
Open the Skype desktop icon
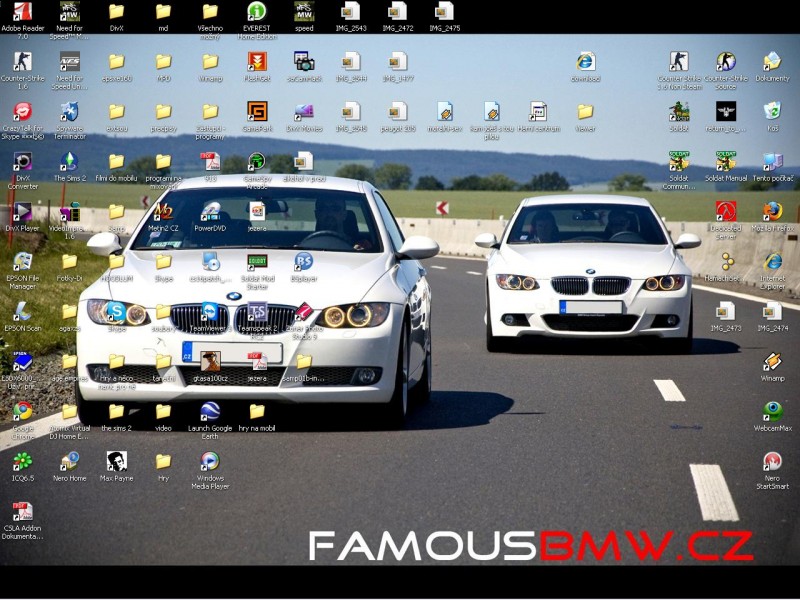(116, 311)
